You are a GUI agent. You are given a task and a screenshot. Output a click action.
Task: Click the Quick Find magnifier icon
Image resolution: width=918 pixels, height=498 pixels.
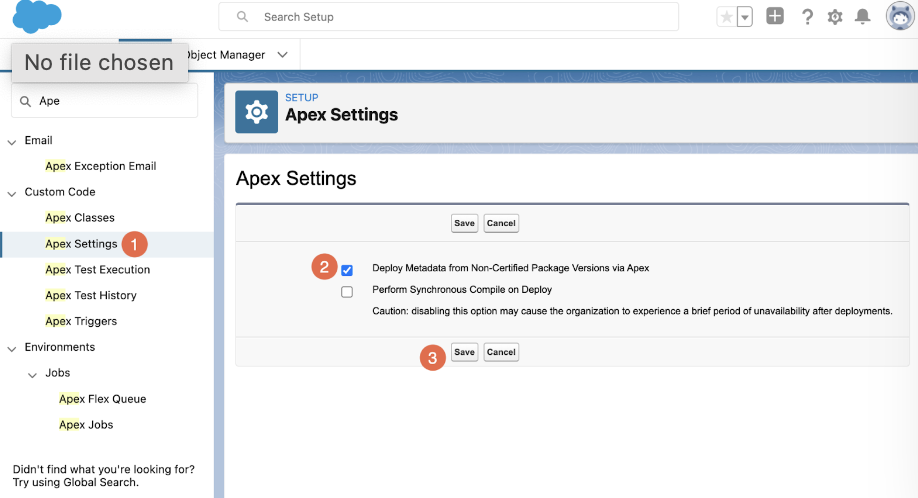pyautogui.click(x=25, y=101)
